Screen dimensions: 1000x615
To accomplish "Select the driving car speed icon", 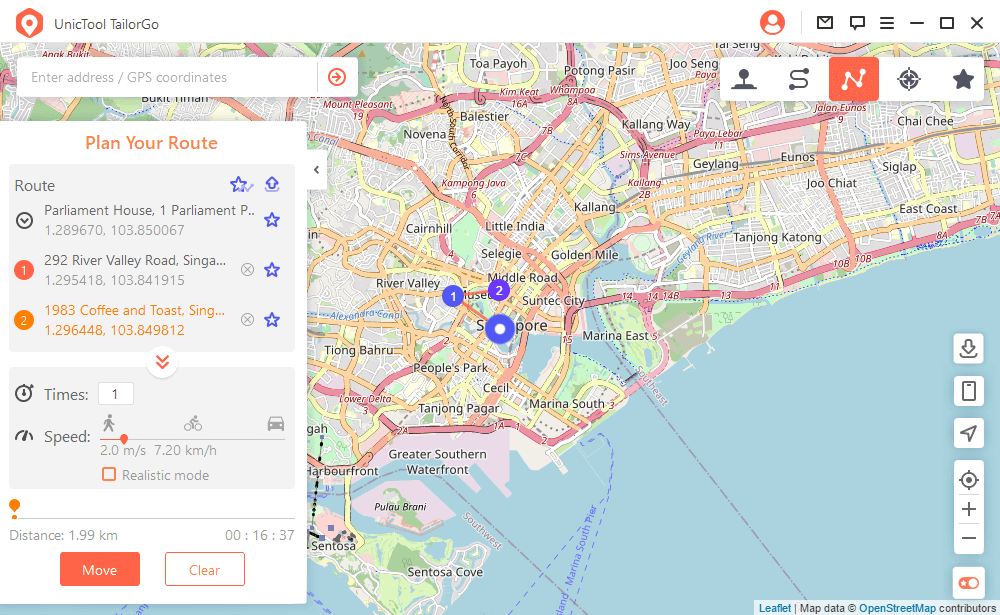I will pyautogui.click(x=276, y=424).
